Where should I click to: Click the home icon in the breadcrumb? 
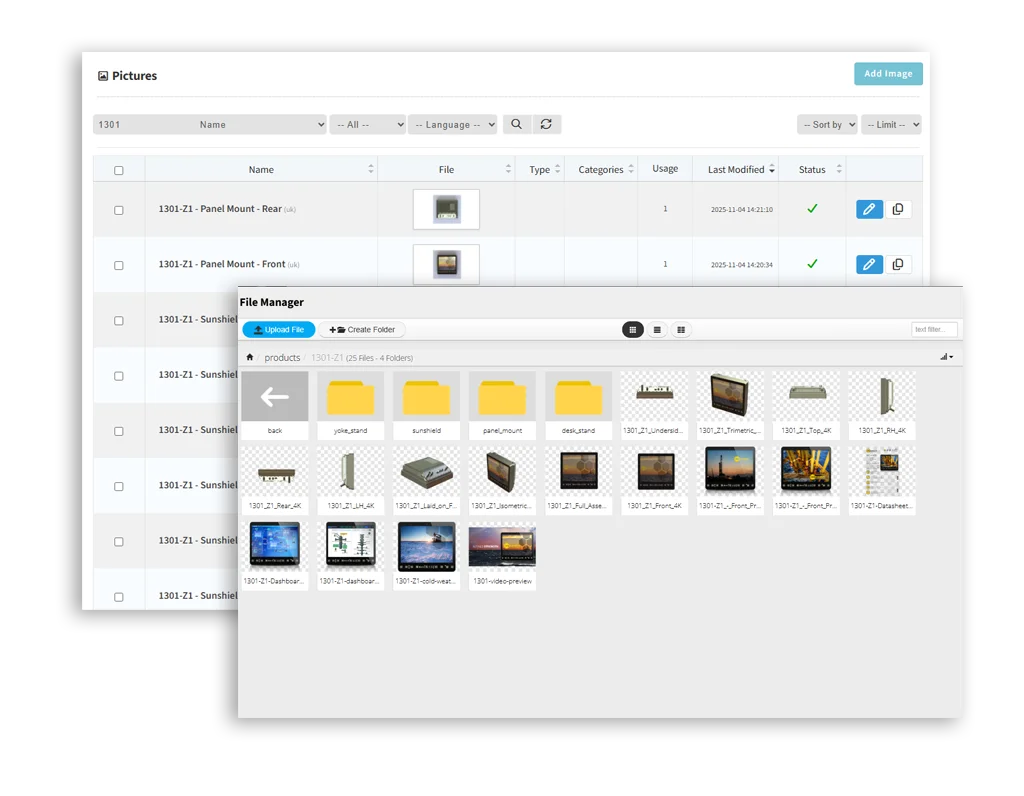click(x=249, y=356)
